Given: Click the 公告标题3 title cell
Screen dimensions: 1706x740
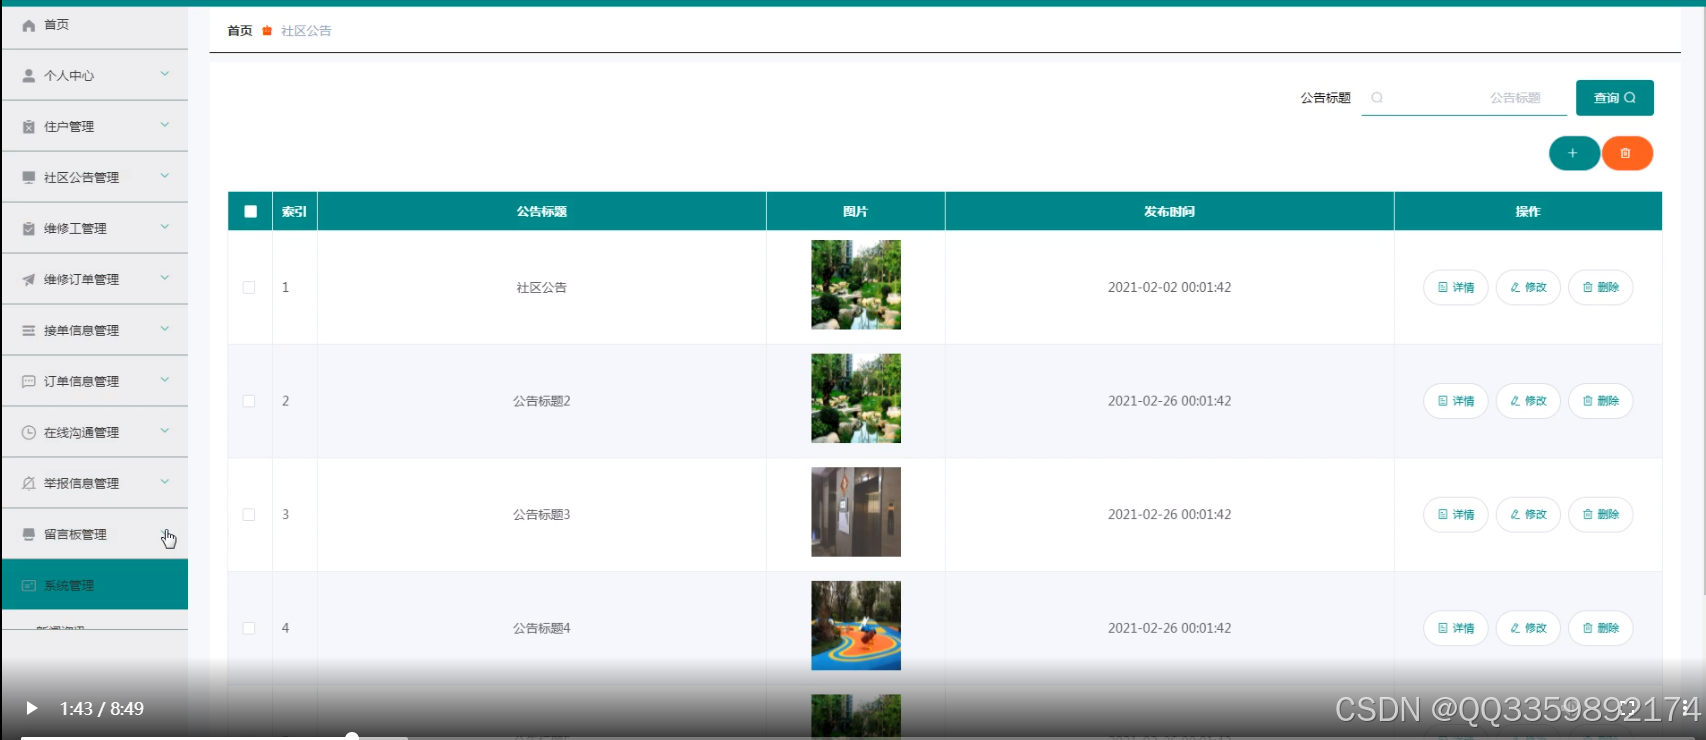Looking at the screenshot, I should pyautogui.click(x=542, y=515).
